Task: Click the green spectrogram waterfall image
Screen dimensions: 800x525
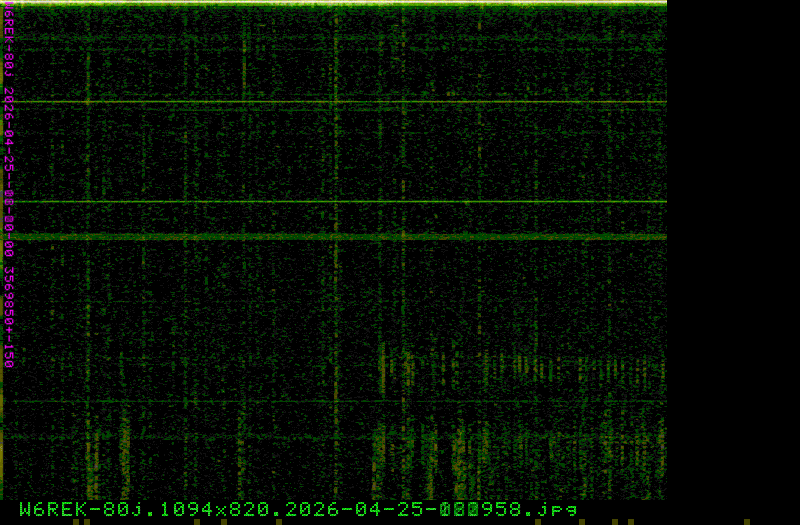Action: [x=334, y=250]
